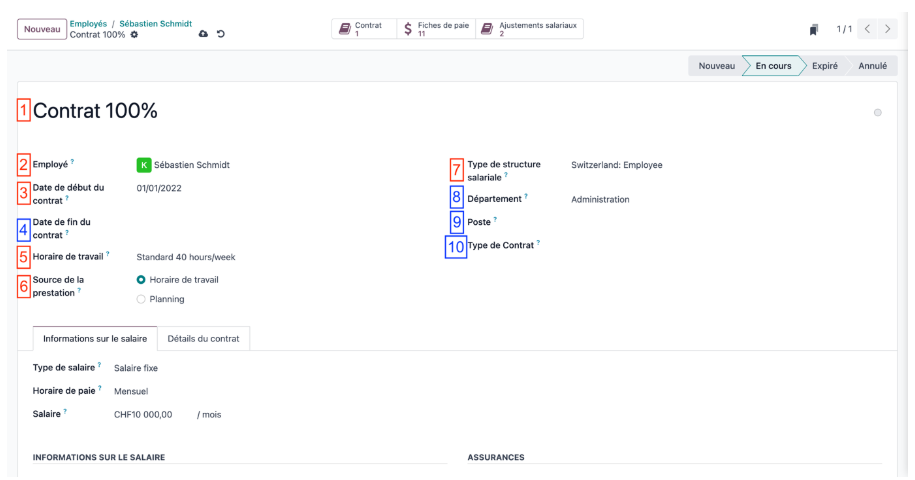The height and width of the screenshot is (480, 915).
Task: Click Sébastien Schmidt's green K avatar
Action: pyautogui.click(x=144, y=165)
